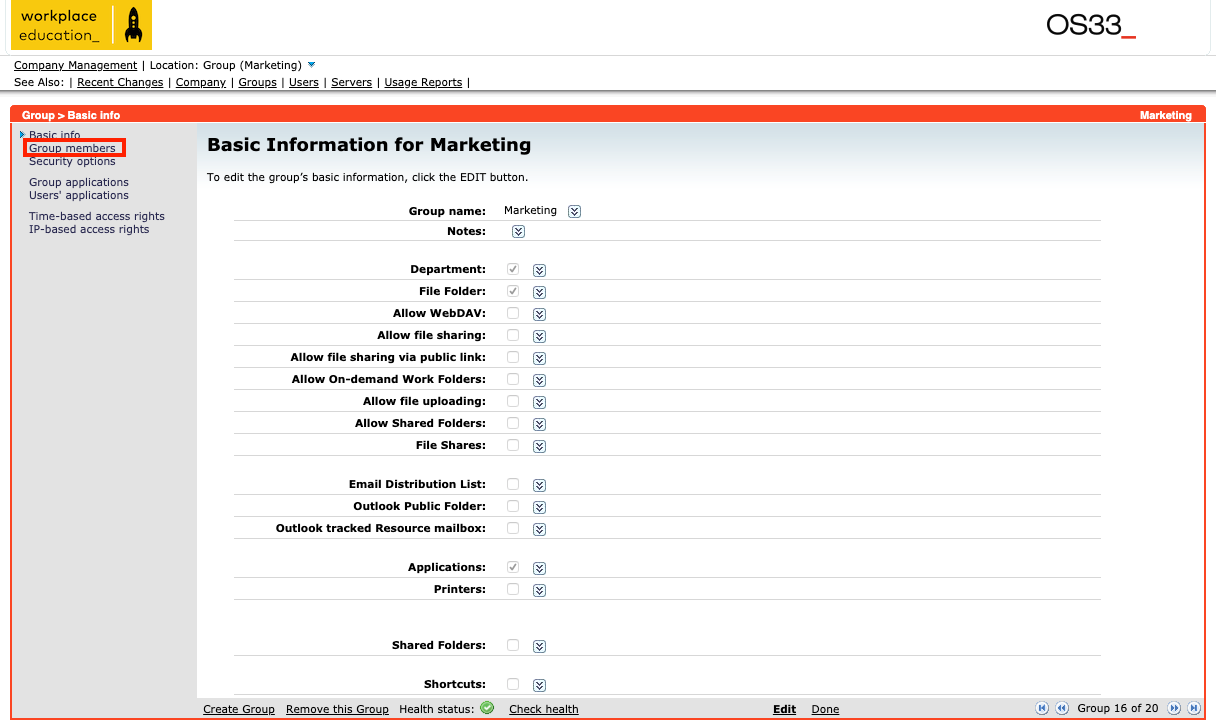Toggle the Outlook Public Folder checkbox

[513, 506]
